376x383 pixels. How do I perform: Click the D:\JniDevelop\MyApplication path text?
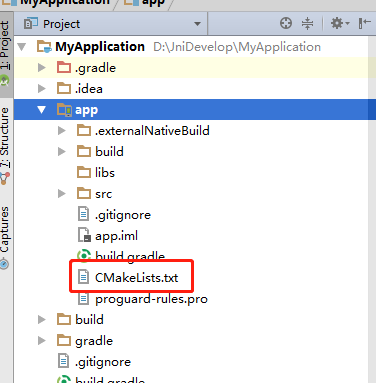[x=237, y=47]
